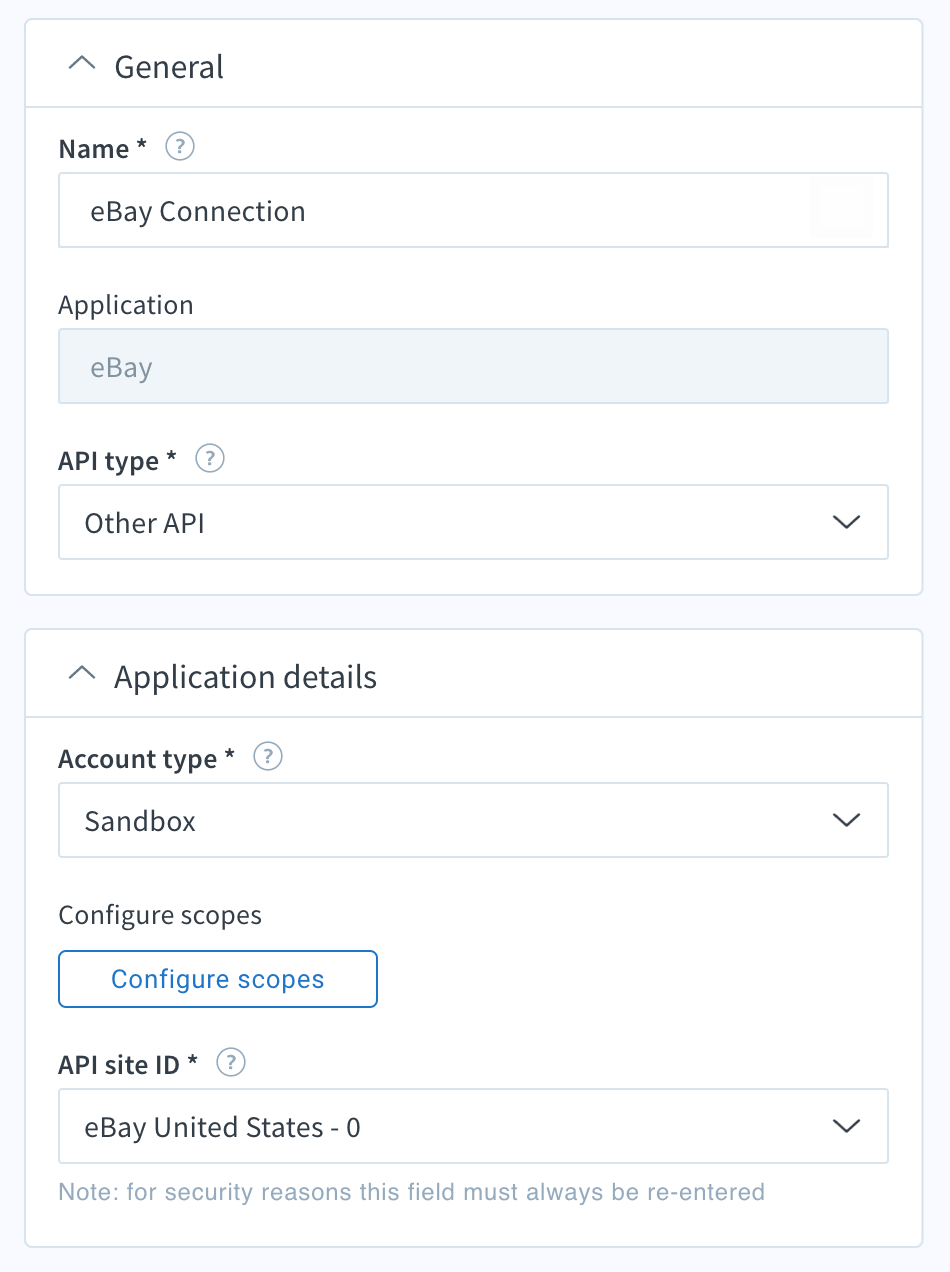Click the chevron arrow in the Sandbox field
This screenshot has width=950, height=1272.
pyautogui.click(x=846, y=820)
